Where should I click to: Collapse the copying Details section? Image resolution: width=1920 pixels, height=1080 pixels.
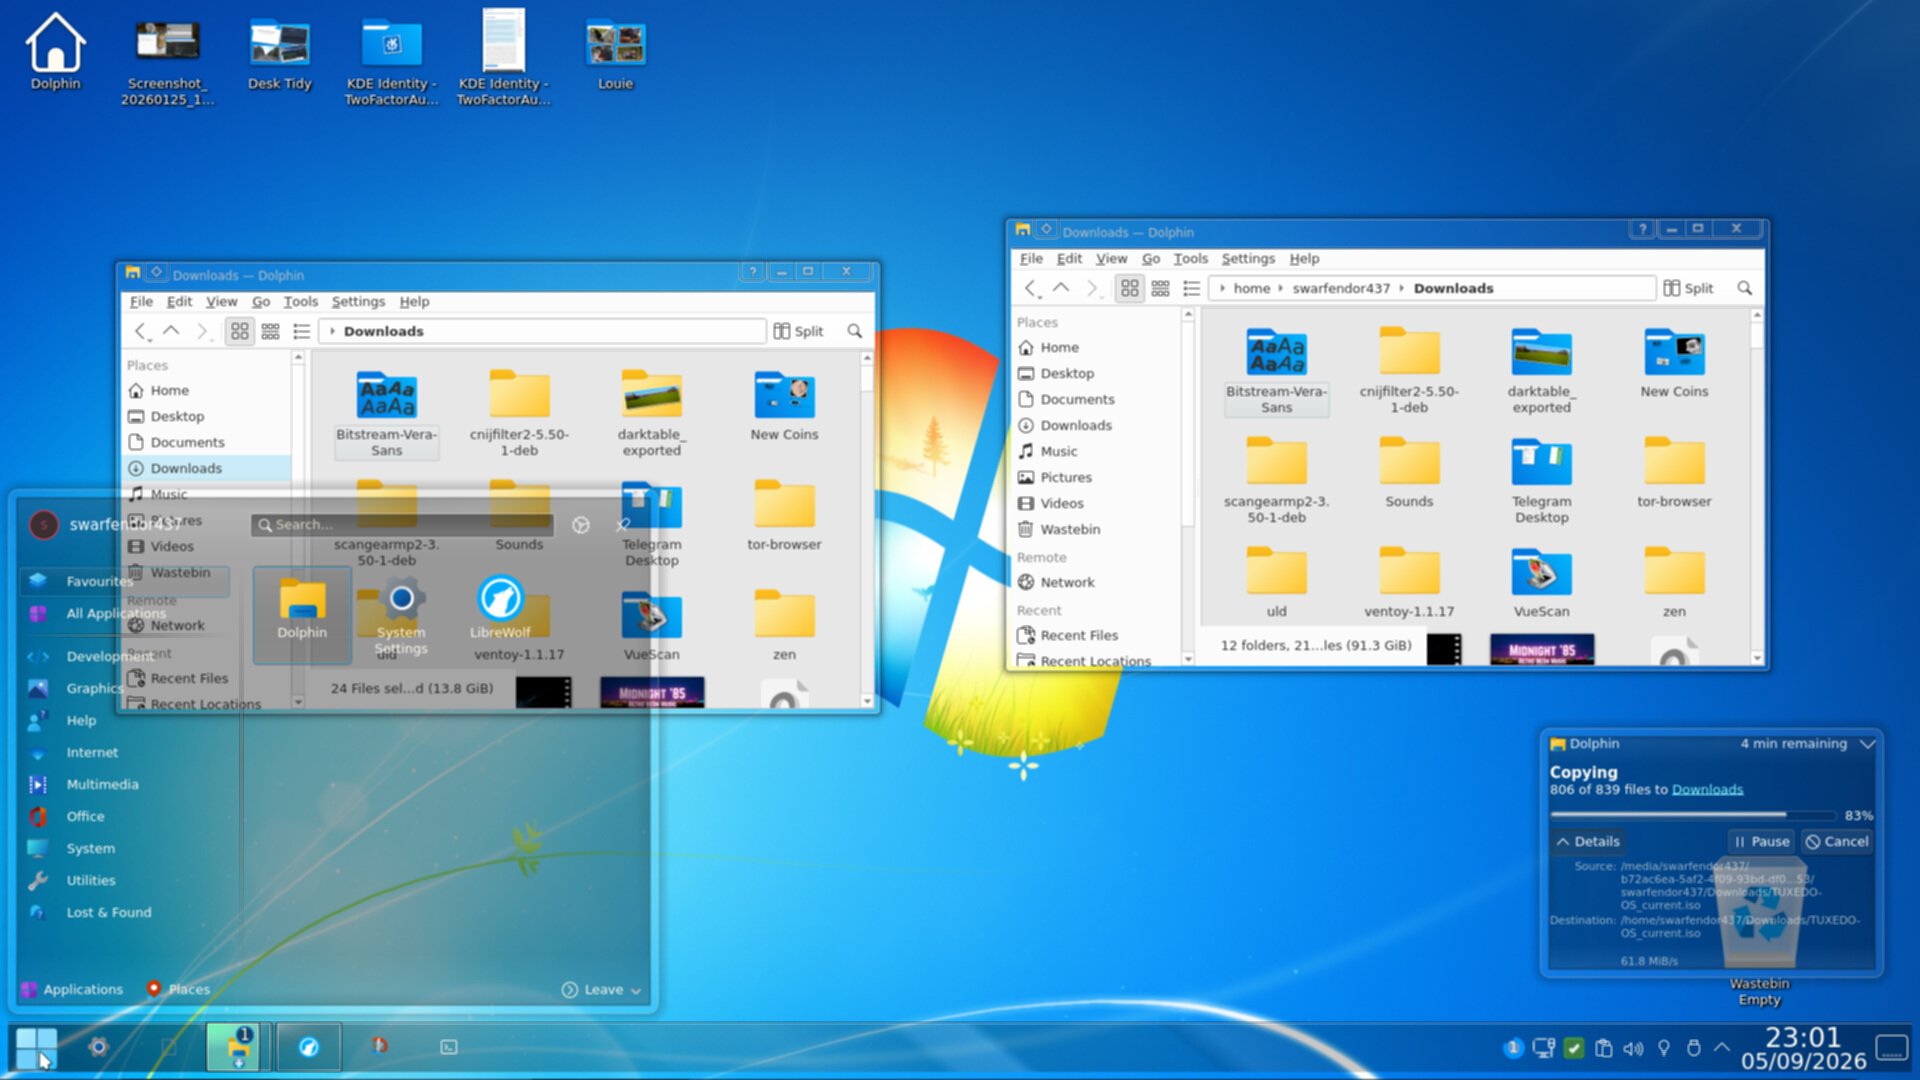pos(1587,841)
